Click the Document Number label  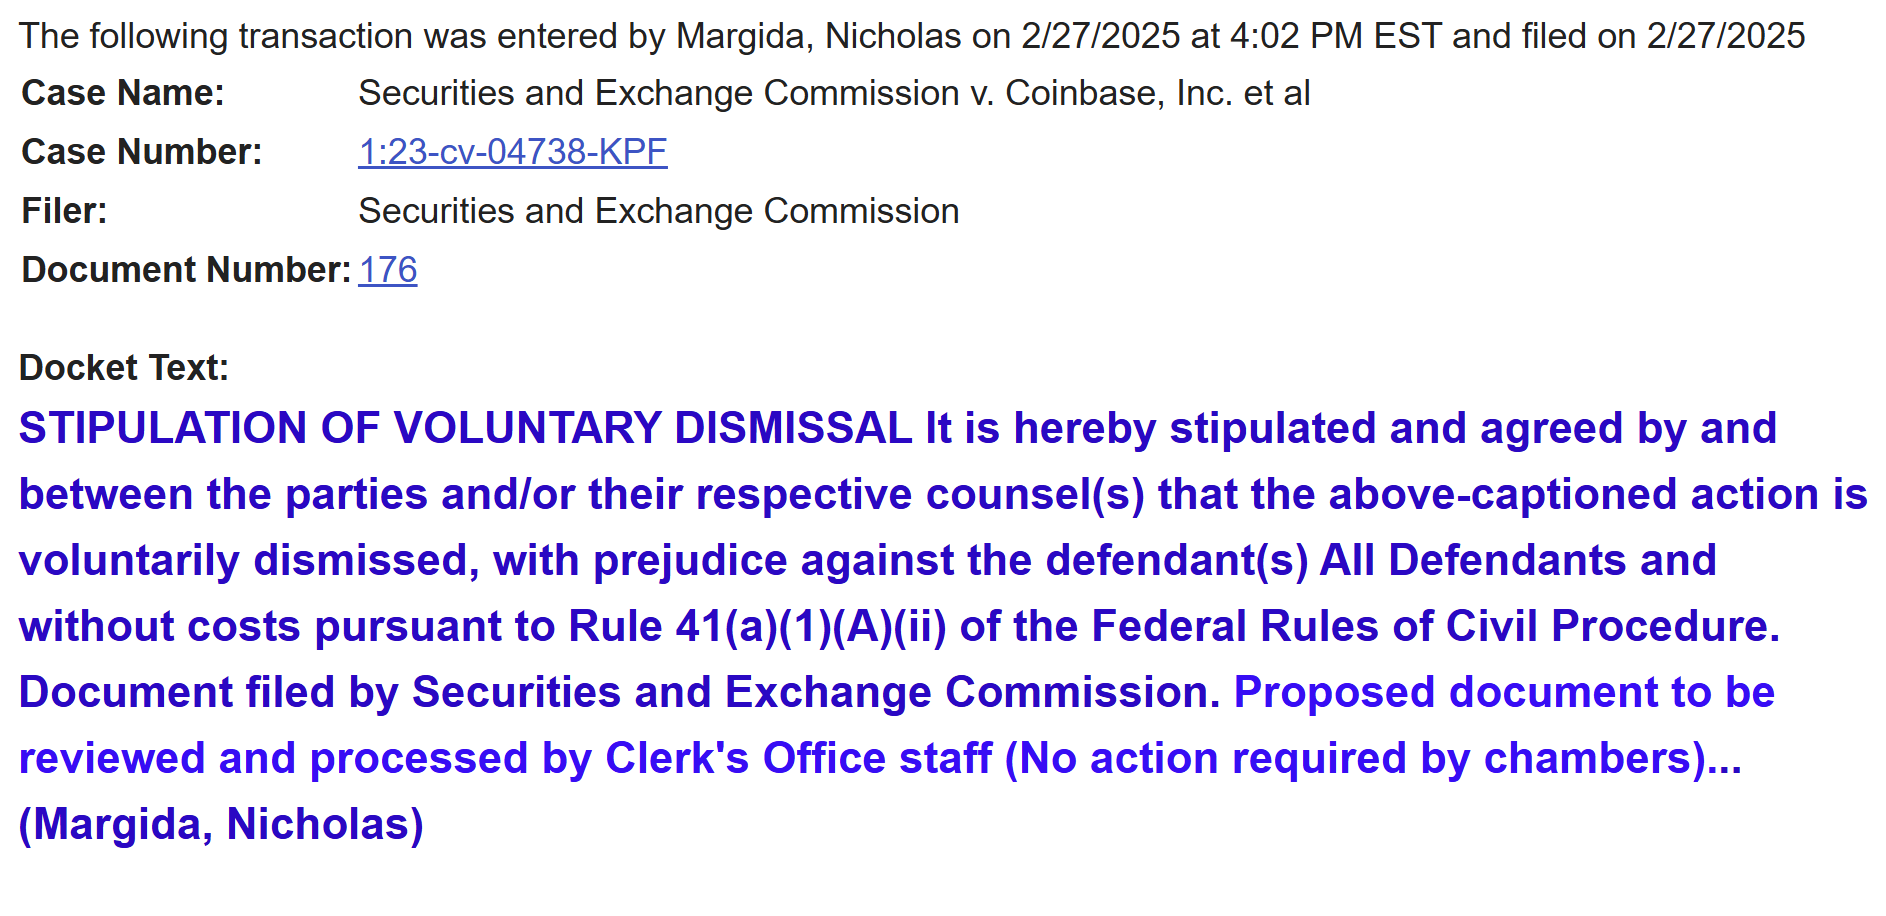(x=186, y=270)
